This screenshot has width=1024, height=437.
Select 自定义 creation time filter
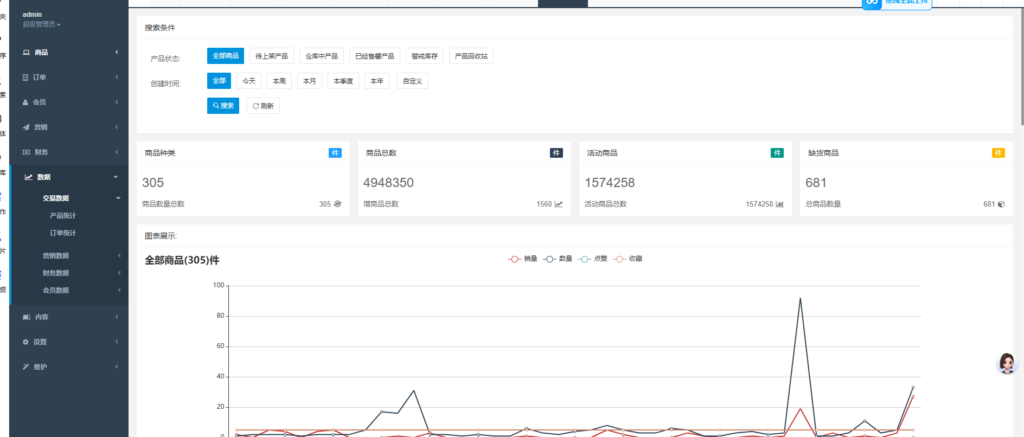click(x=413, y=81)
